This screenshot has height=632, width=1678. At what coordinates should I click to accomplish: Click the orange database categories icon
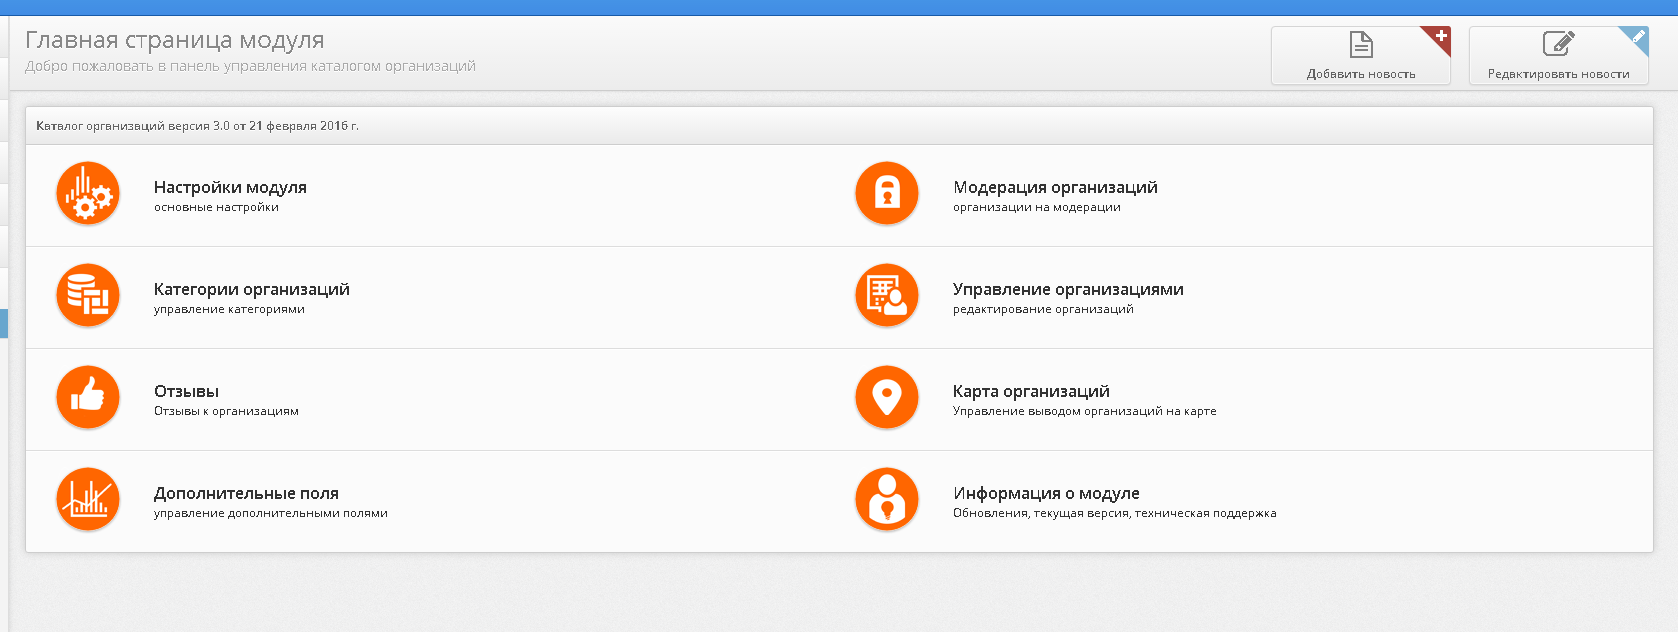tap(88, 295)
